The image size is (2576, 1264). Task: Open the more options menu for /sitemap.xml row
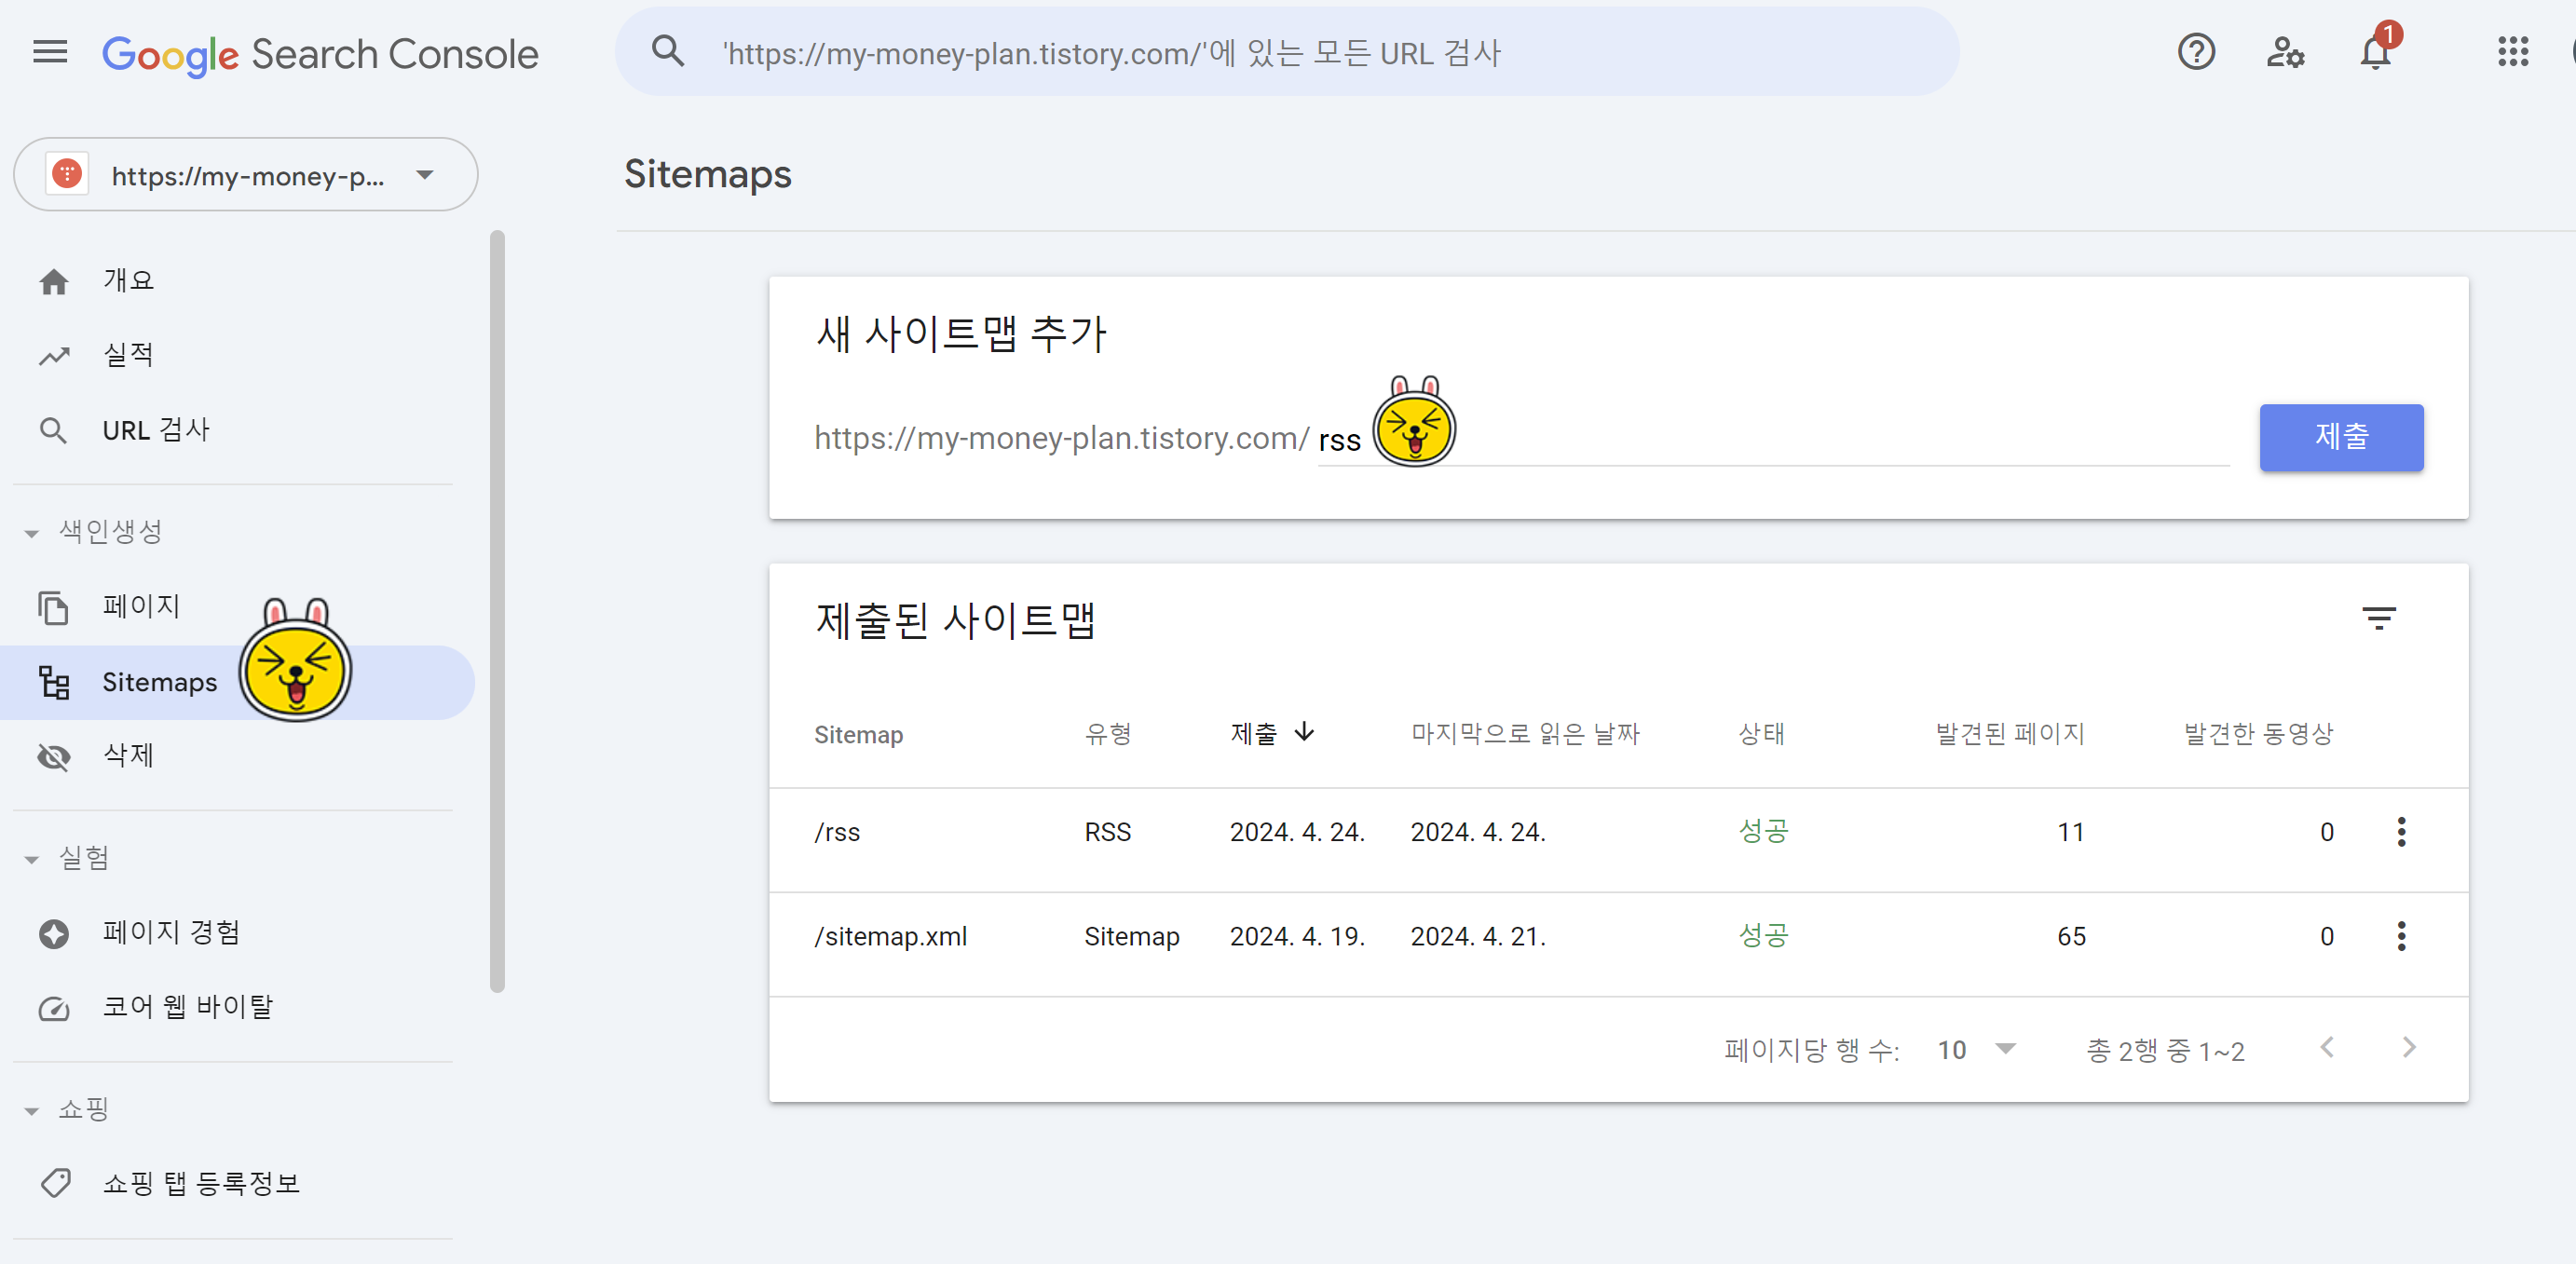(2401, 936)
